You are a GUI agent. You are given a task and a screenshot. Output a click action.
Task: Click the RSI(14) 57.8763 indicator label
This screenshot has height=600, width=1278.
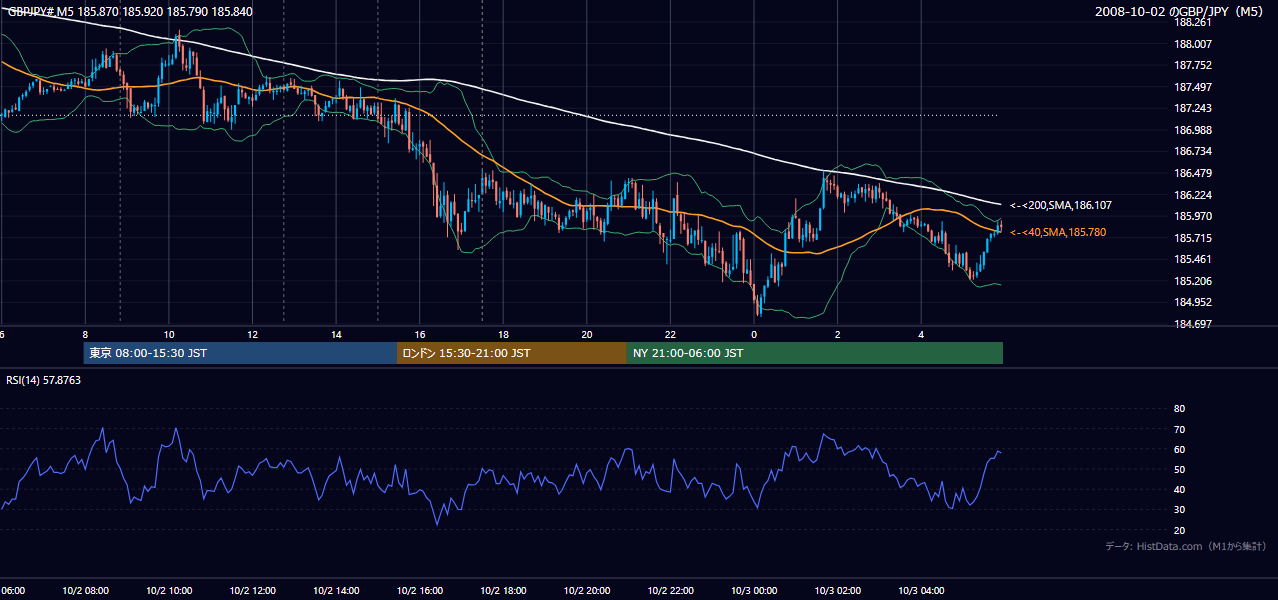coord(44,380)
